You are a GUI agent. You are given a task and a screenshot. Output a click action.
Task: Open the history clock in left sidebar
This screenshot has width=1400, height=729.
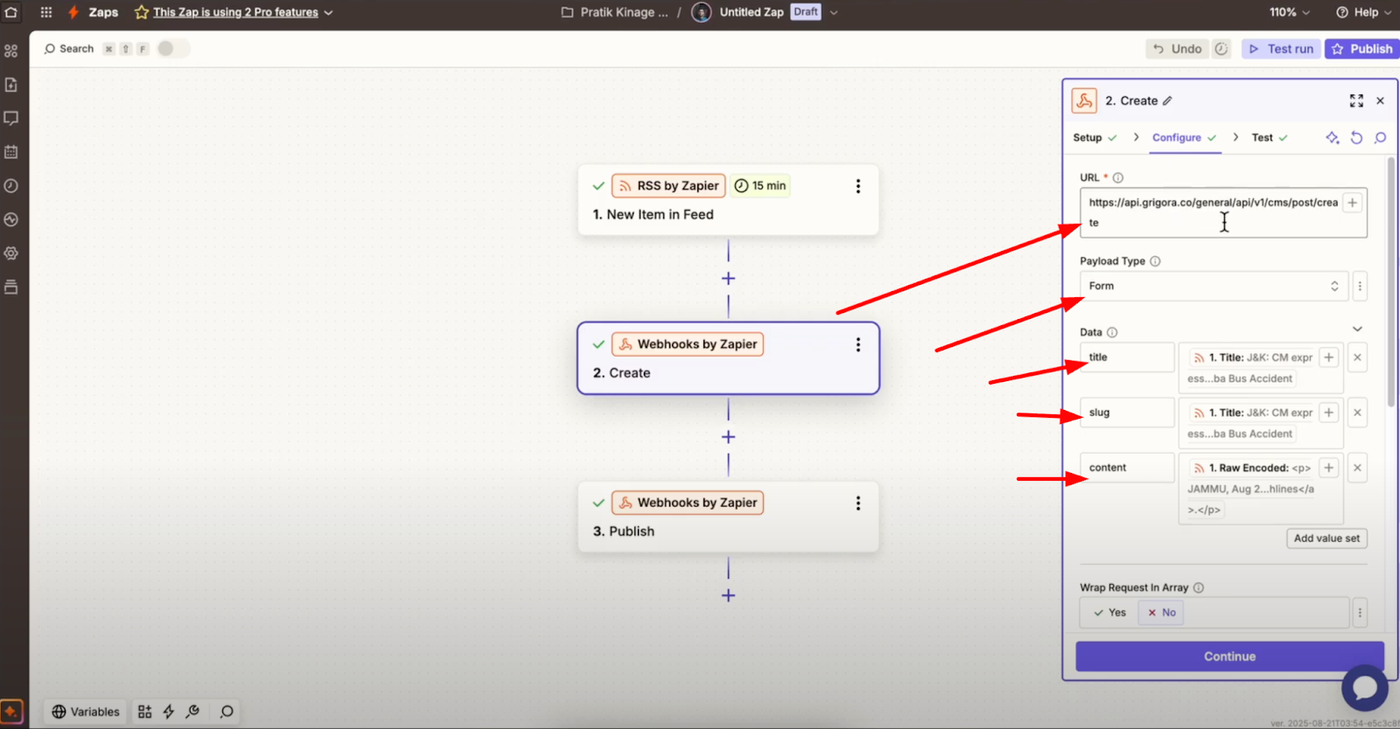(x=11, y=186)
